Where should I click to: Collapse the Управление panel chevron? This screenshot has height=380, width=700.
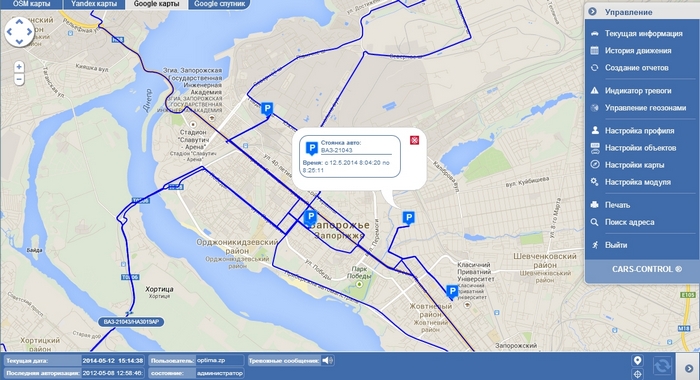592,12
